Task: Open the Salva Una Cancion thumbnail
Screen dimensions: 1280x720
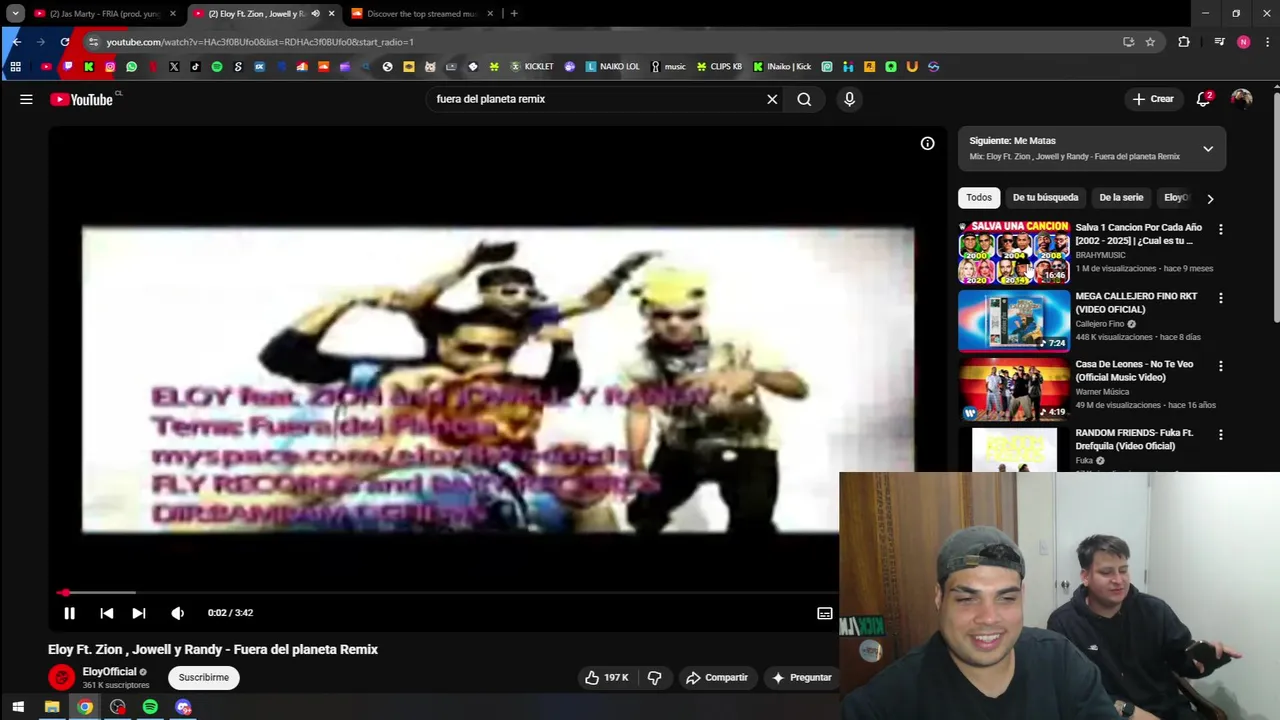Action: (1014, 253)
